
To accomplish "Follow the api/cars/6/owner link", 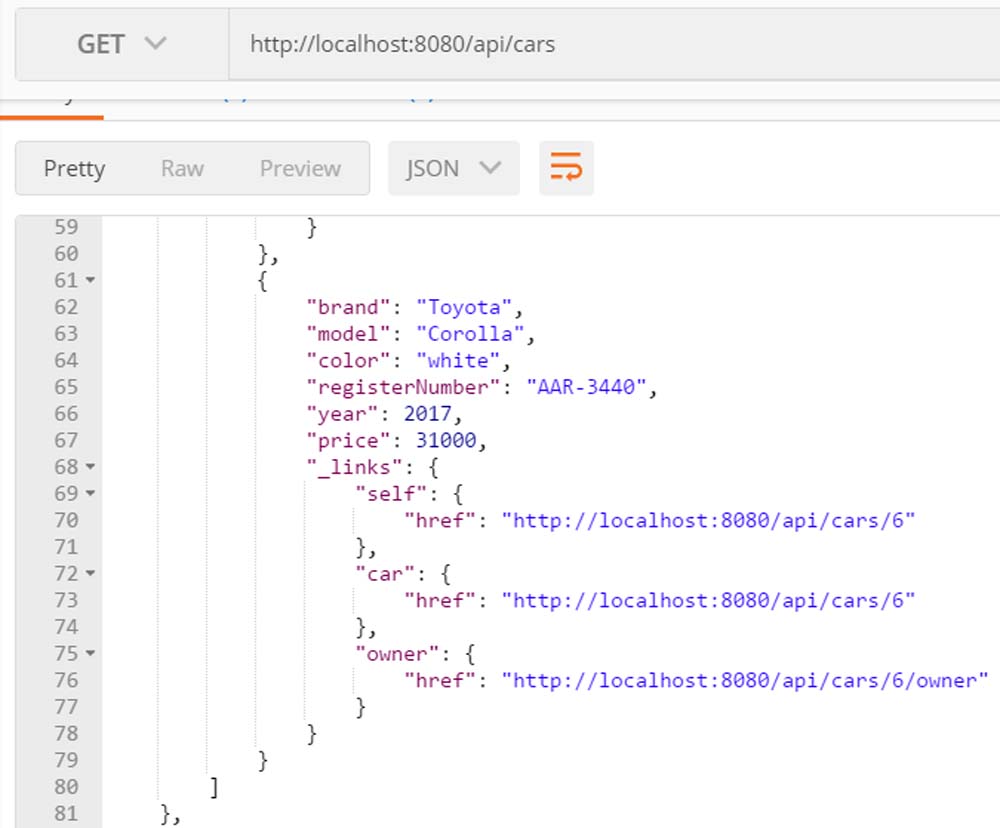I will (744, 680).
